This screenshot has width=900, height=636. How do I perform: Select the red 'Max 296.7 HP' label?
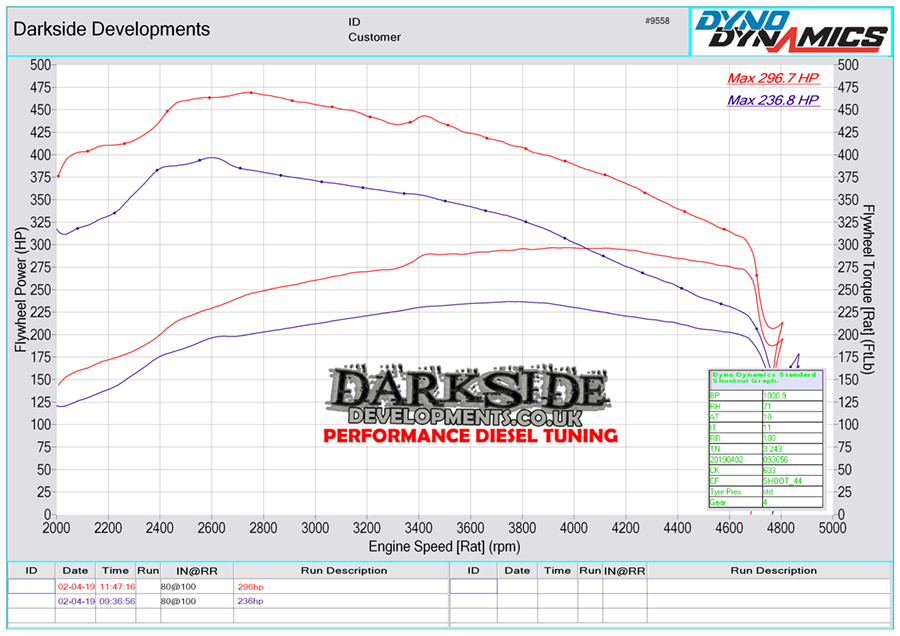click(x=773, y=78)
